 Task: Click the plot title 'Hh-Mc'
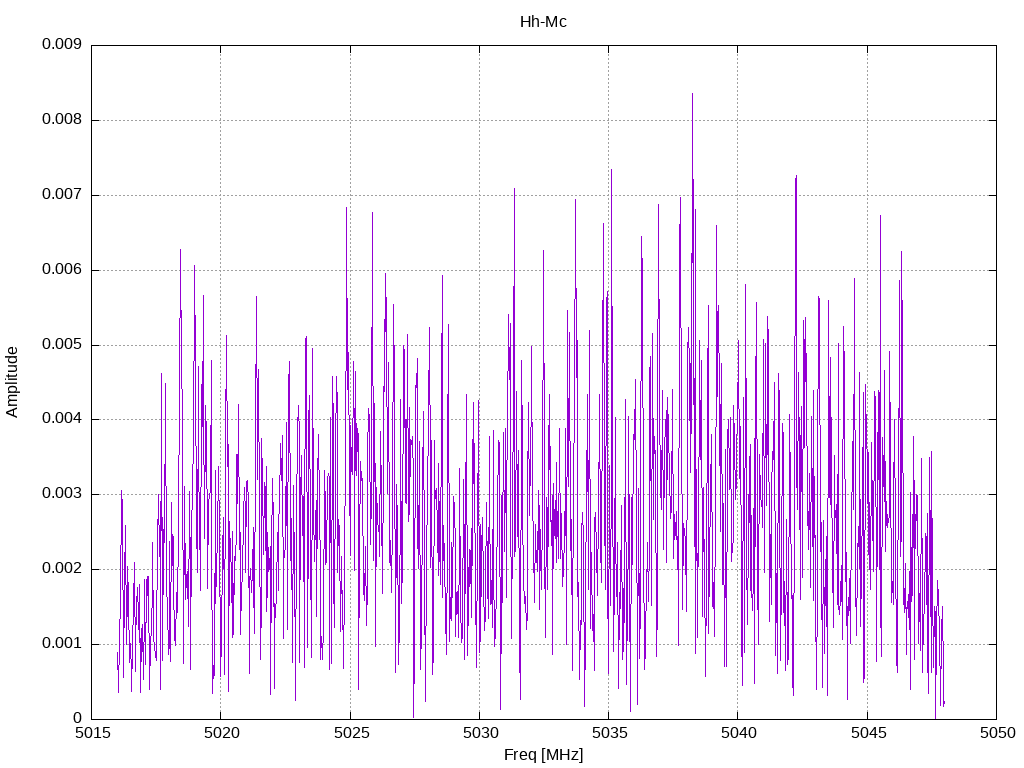click(543, 22)
